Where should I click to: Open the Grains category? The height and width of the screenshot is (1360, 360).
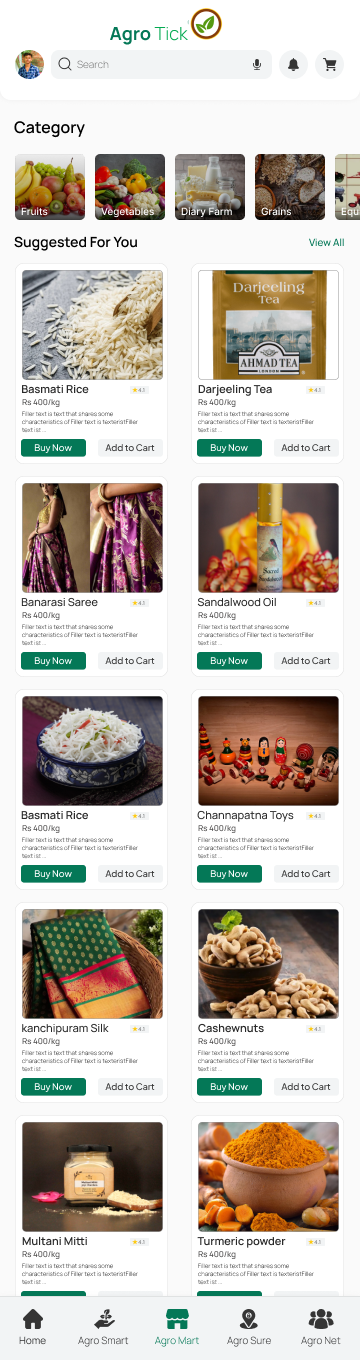290,187
